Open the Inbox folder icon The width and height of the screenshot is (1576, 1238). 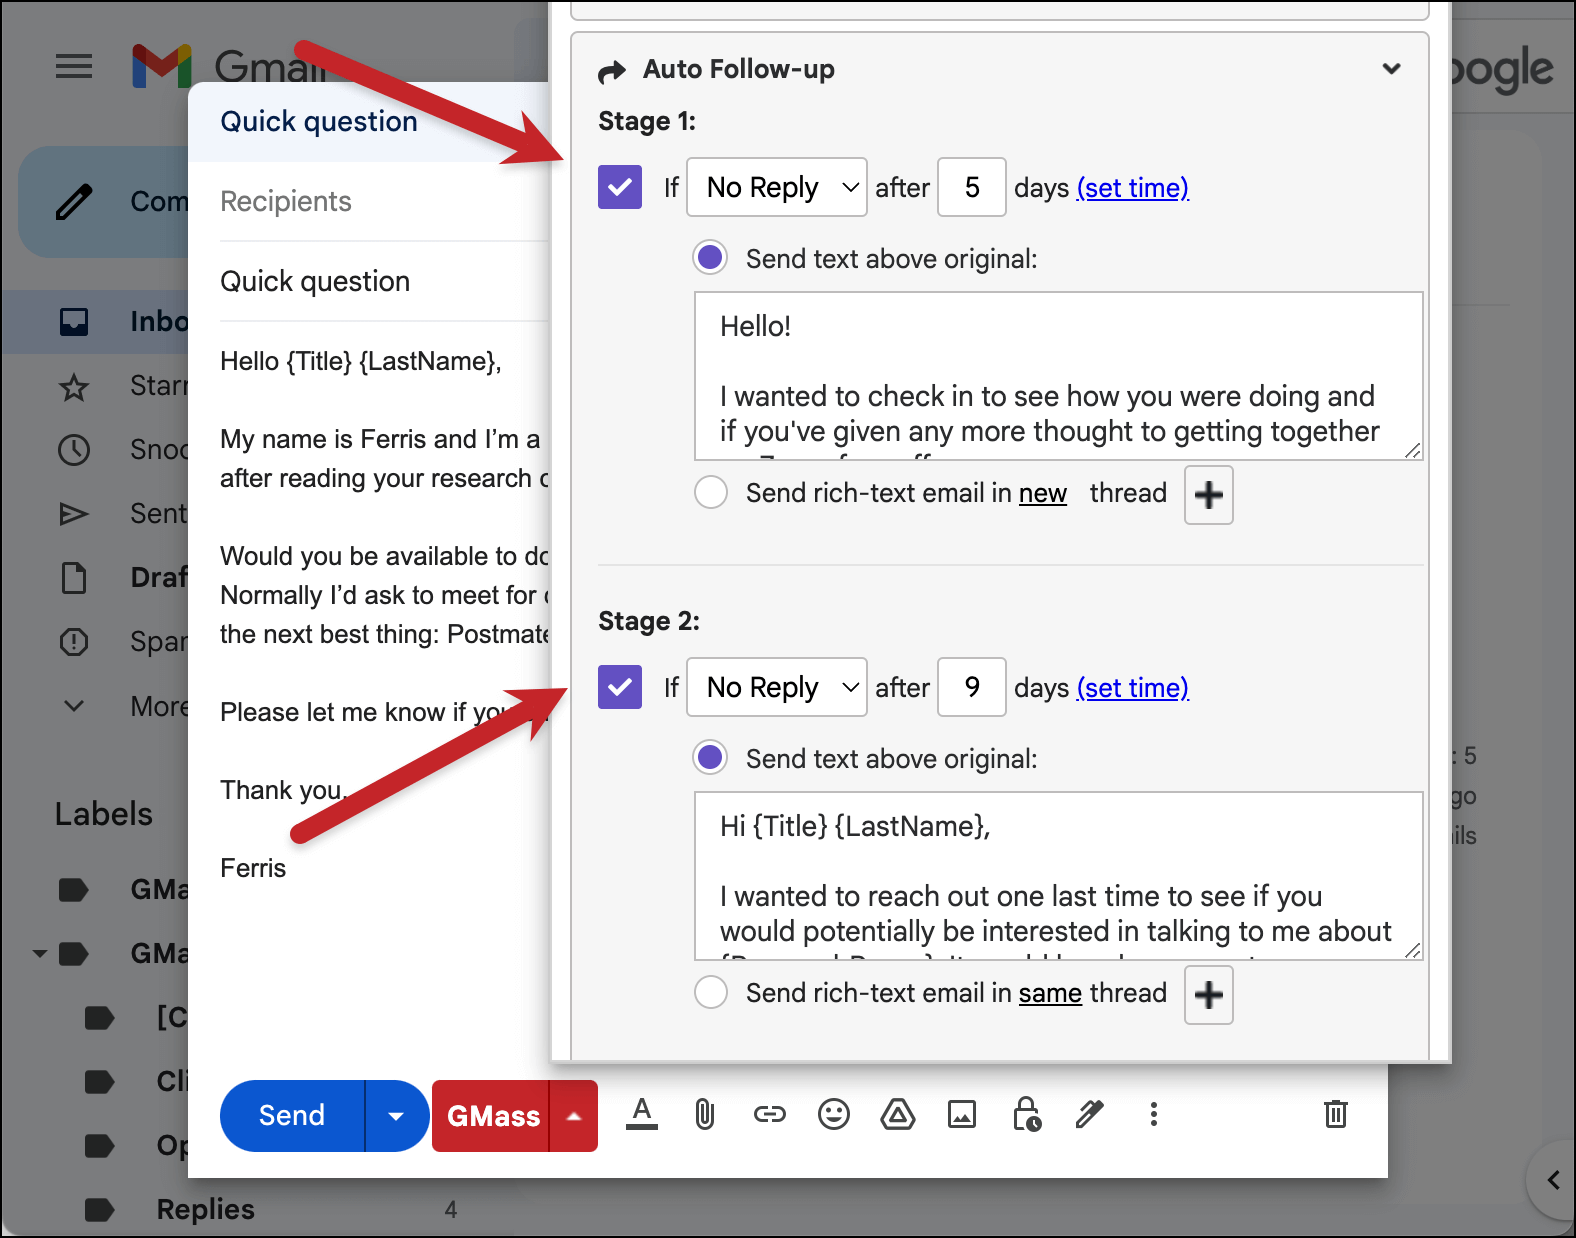(x=74, y=322)
